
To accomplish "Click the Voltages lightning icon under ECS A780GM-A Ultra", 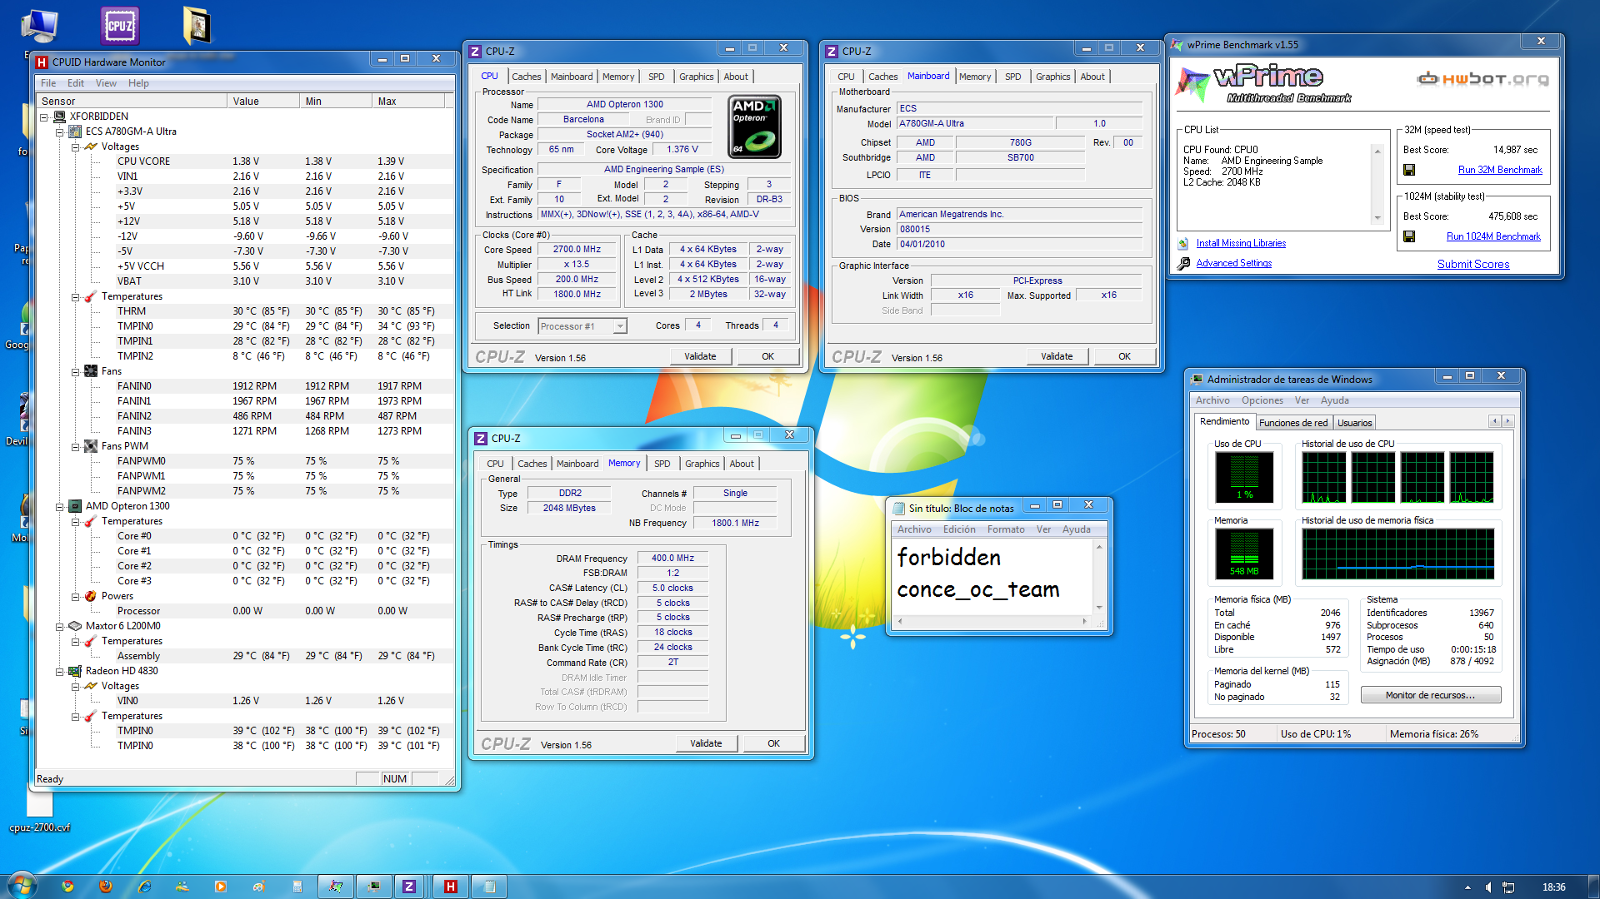I will 91,146.
